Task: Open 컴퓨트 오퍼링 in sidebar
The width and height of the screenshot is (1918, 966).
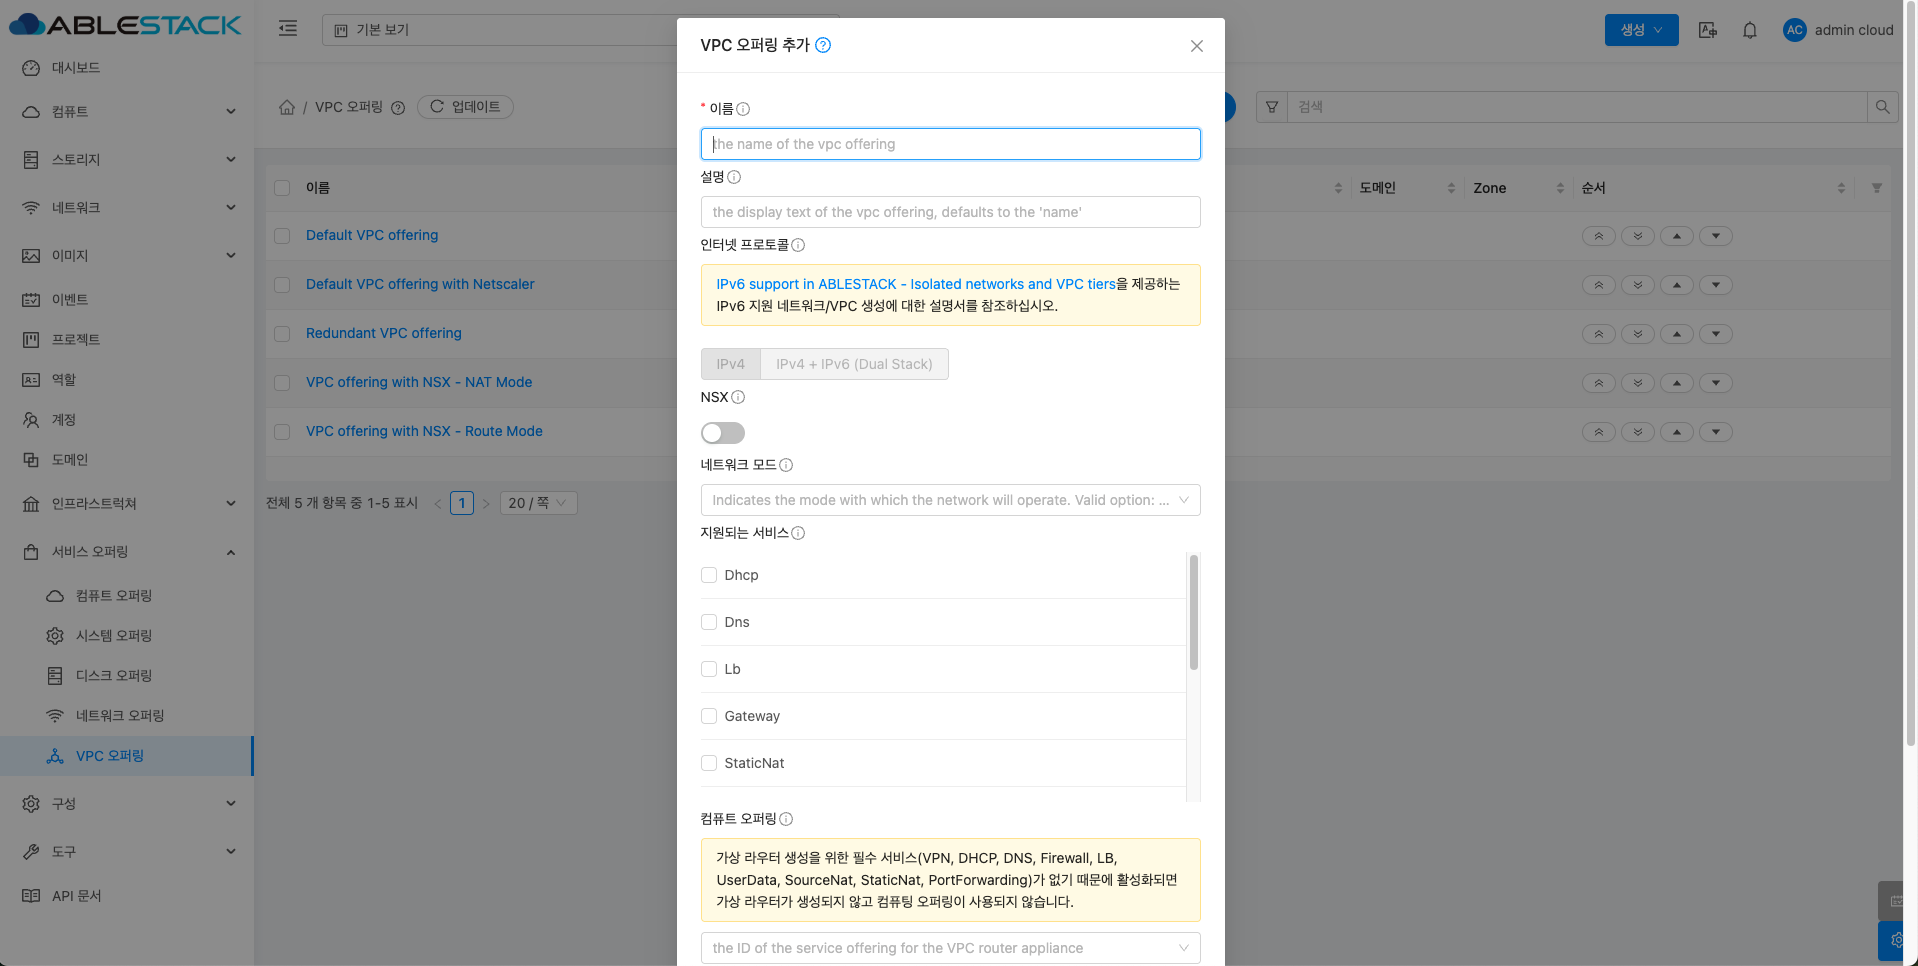Action: tap(127, 596)
